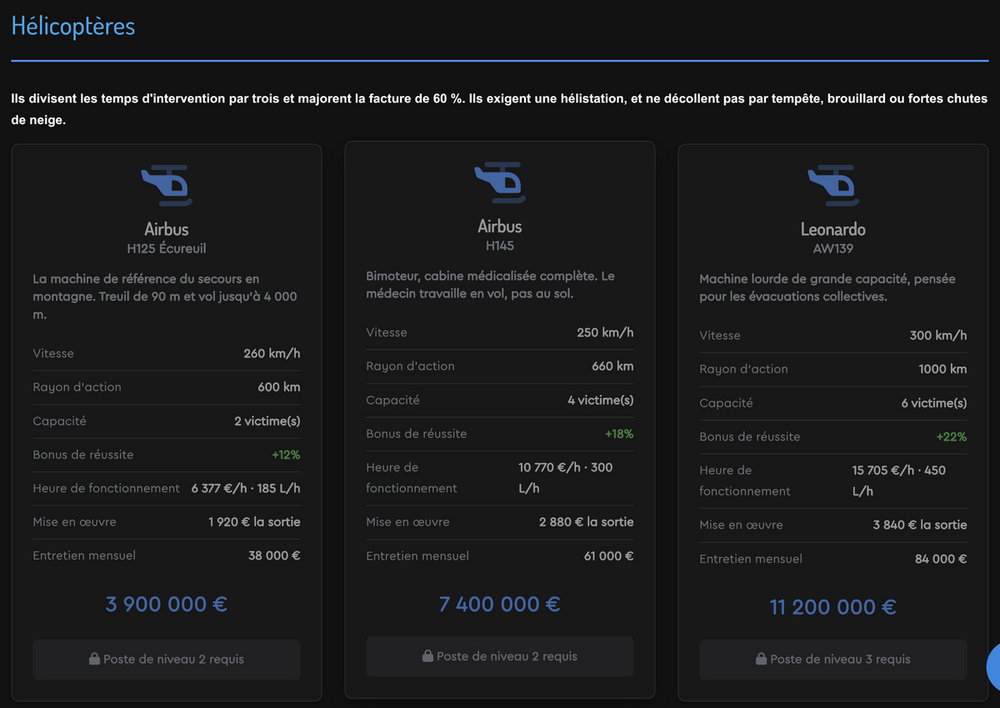Click the 'Poste de niveau 3 requis' button
The image size is (1000, 708).
[833, 660]
